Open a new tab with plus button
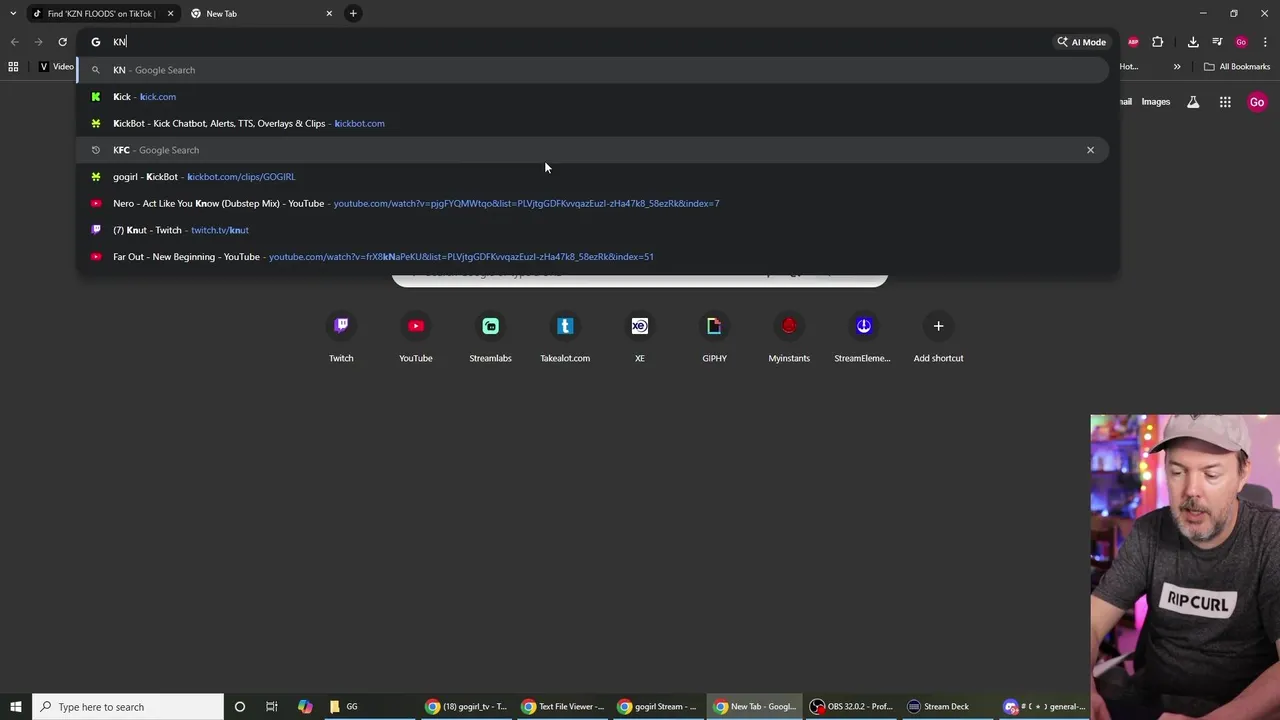 pos(353,14)
